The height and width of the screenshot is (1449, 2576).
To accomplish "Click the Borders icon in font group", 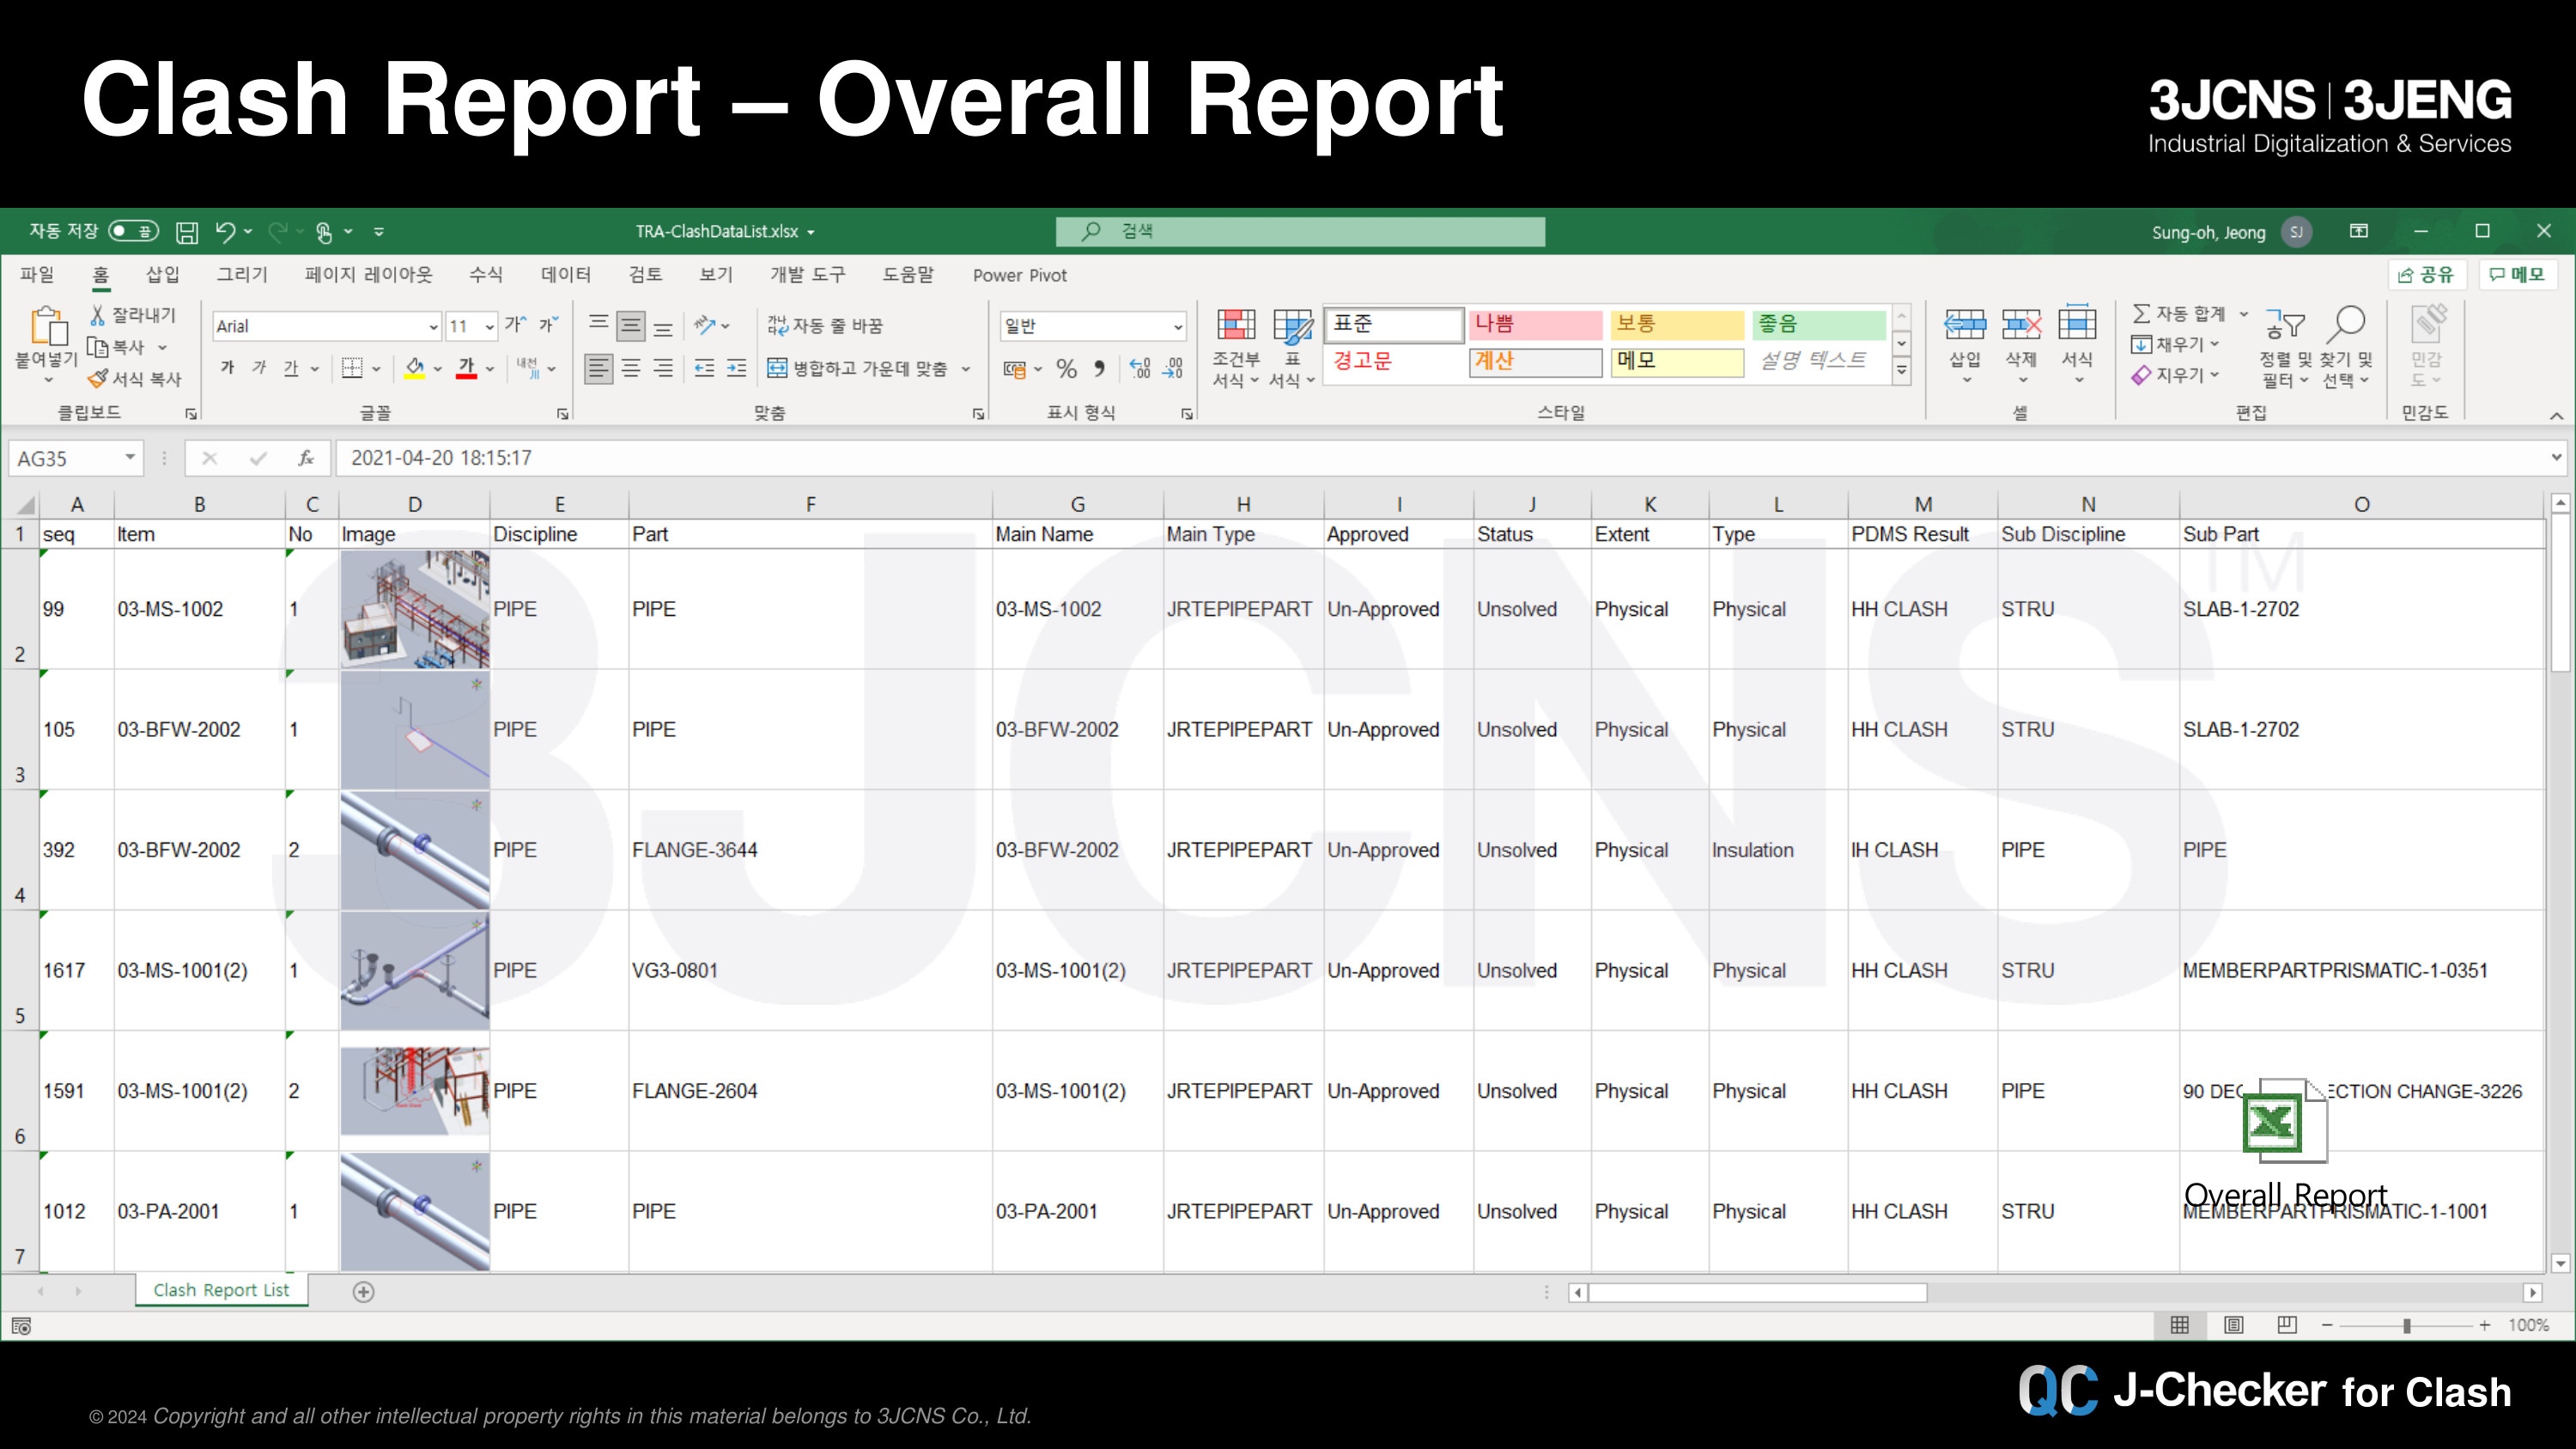I will 352,368.
